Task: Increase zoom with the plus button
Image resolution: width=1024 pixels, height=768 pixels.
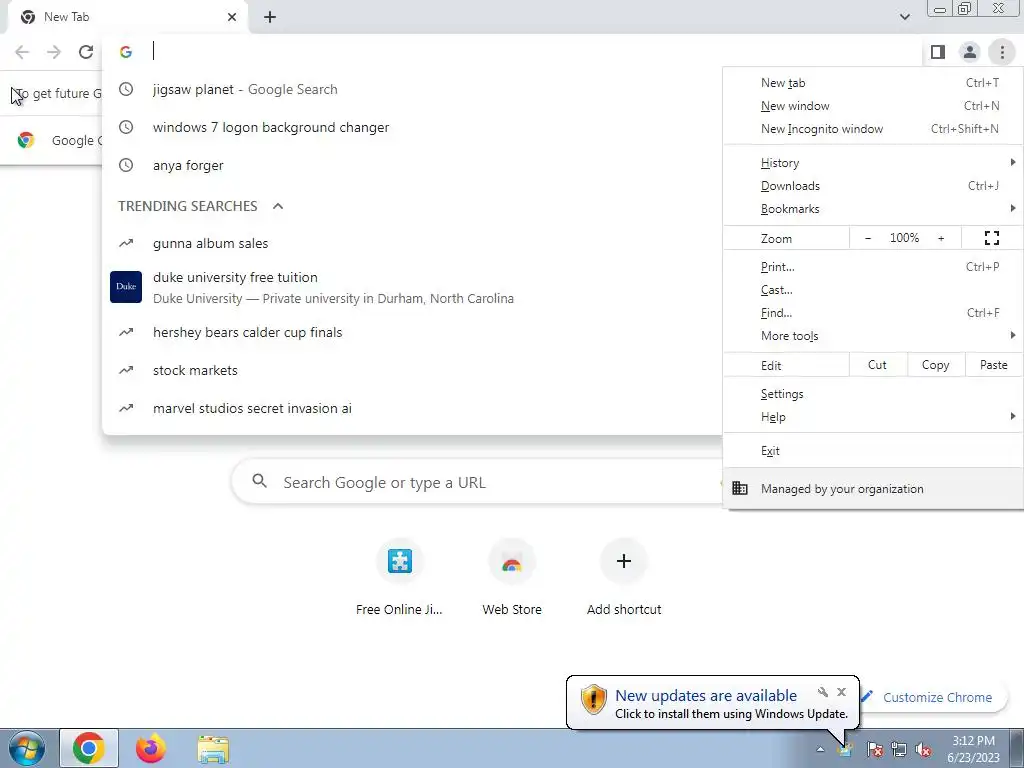Action: (941, 238)
